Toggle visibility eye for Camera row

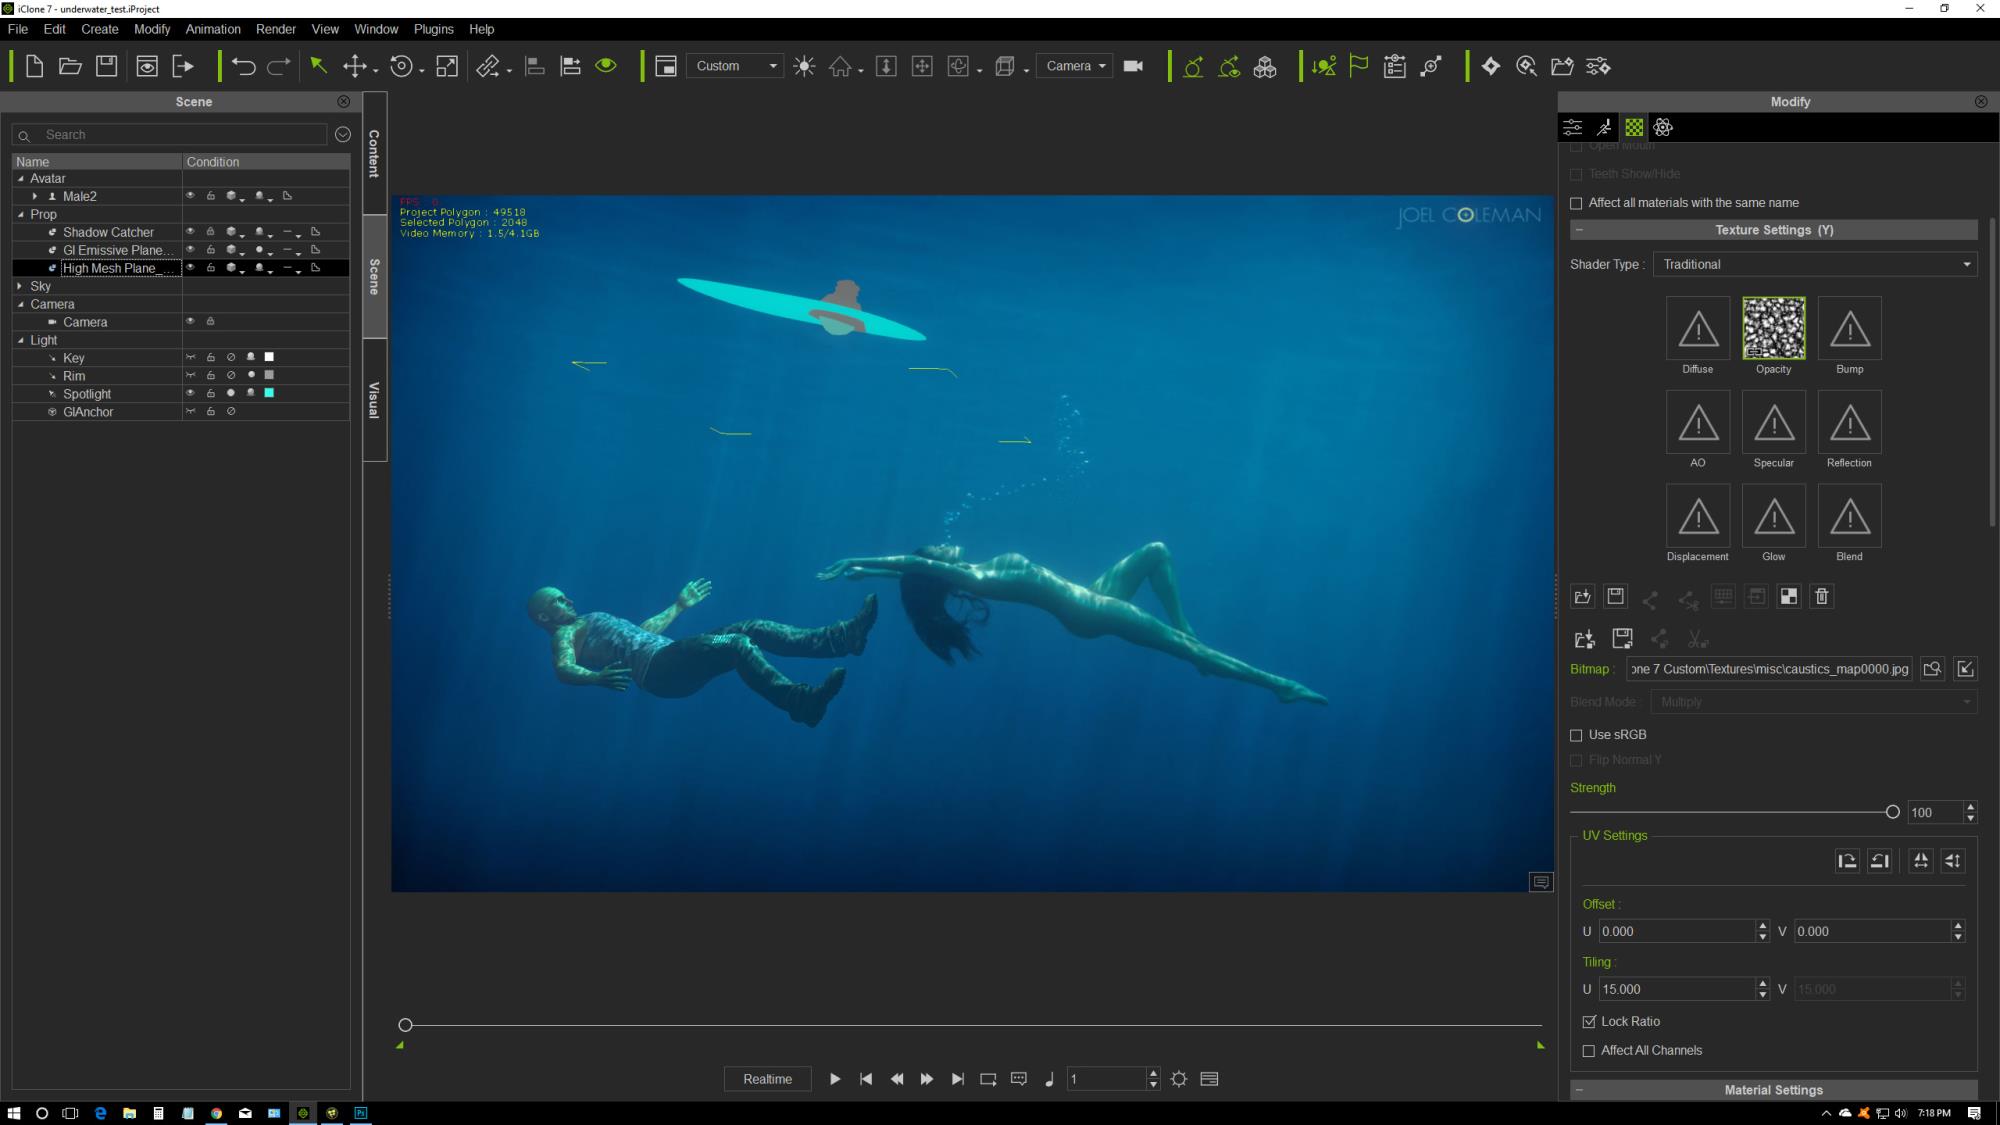[x=190, y=322]
